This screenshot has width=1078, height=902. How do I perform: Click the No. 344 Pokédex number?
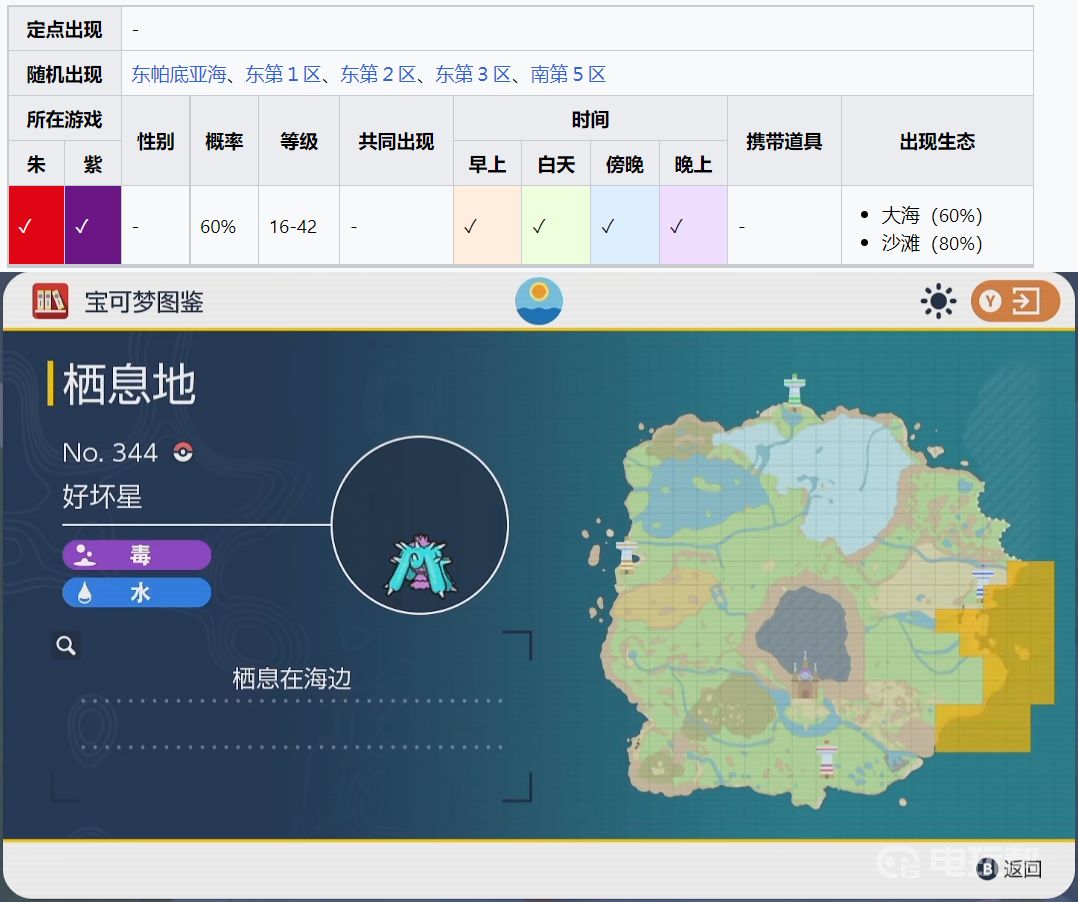coord(110,452)
